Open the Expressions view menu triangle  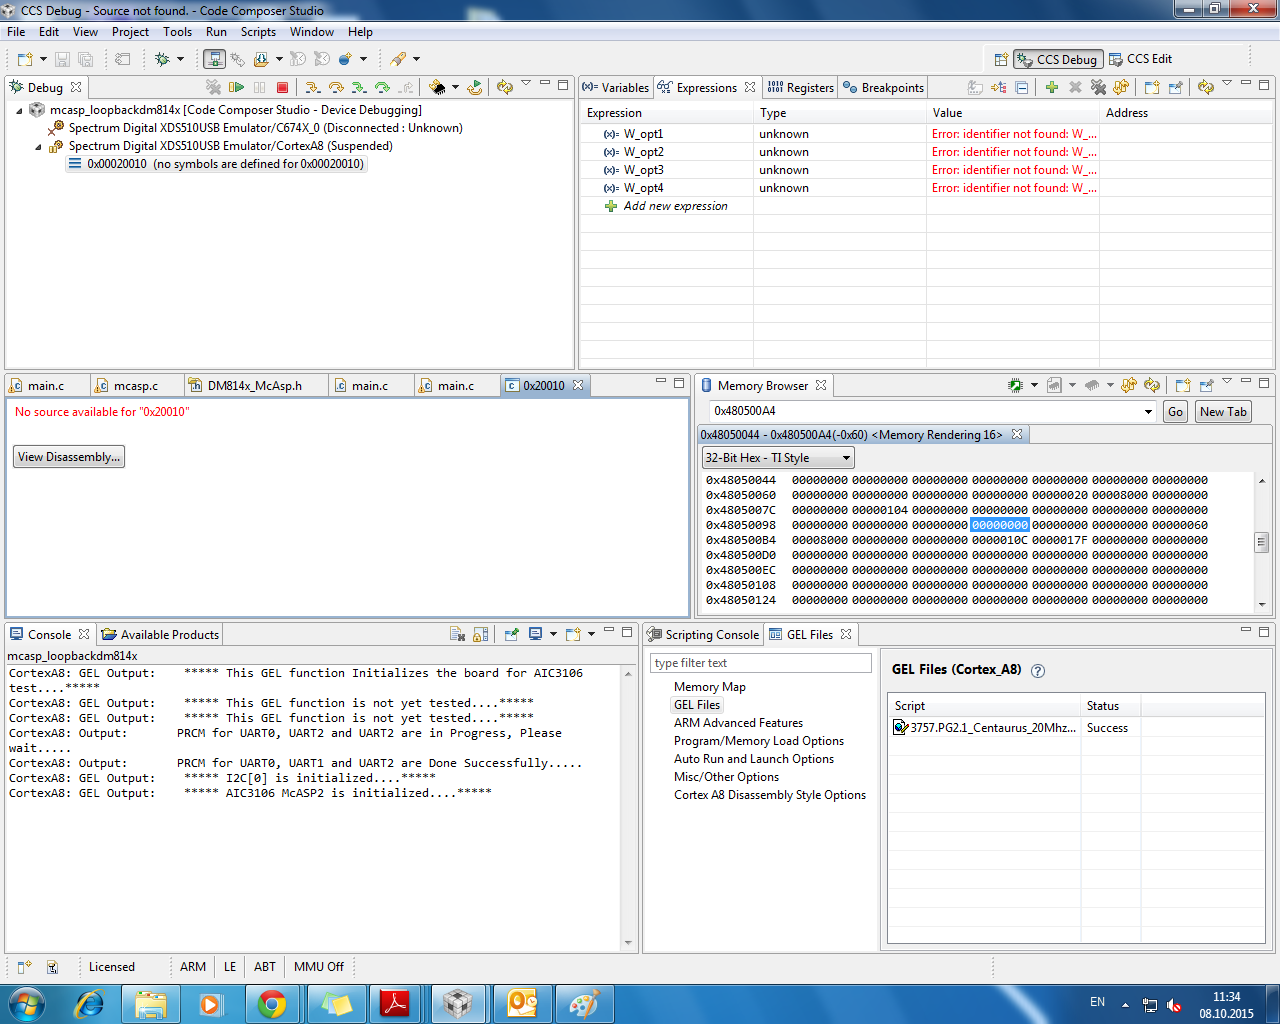pyautogui.click(x=1227, y=83)
